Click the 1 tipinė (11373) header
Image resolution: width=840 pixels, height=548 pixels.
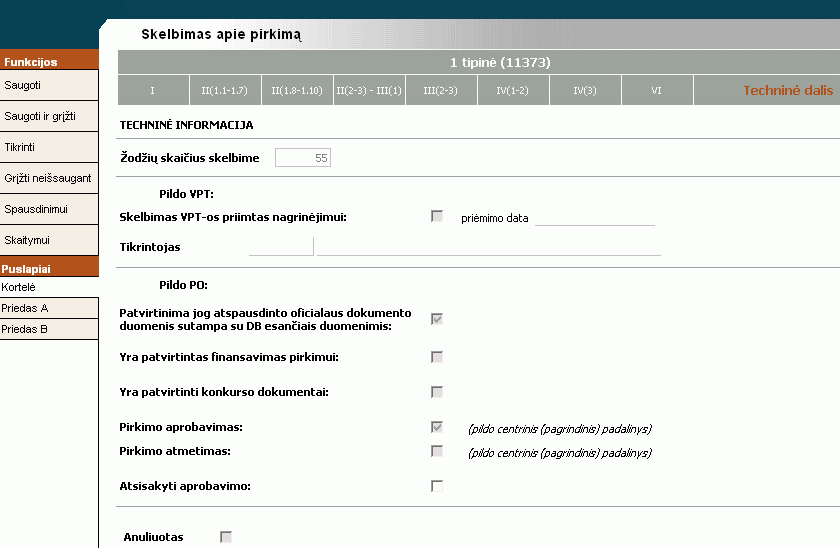point(500,62)
